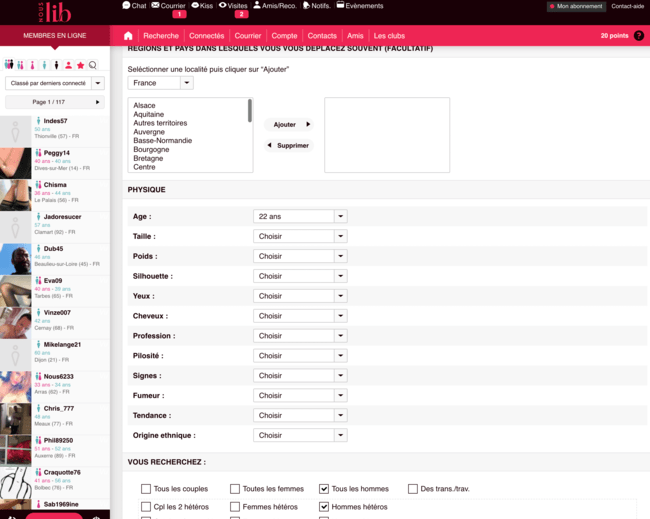Open the Origine ethnique dropdown
This screenshot has width=650, height=519.
[x=300, y=435]
